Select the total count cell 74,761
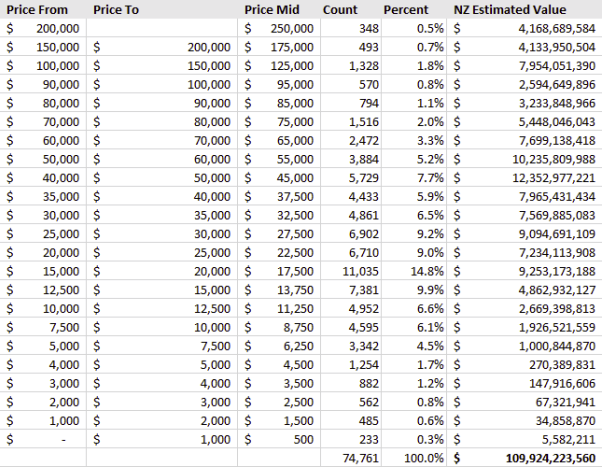The height and width of the screenshot is (467, 602). (351, 458)
